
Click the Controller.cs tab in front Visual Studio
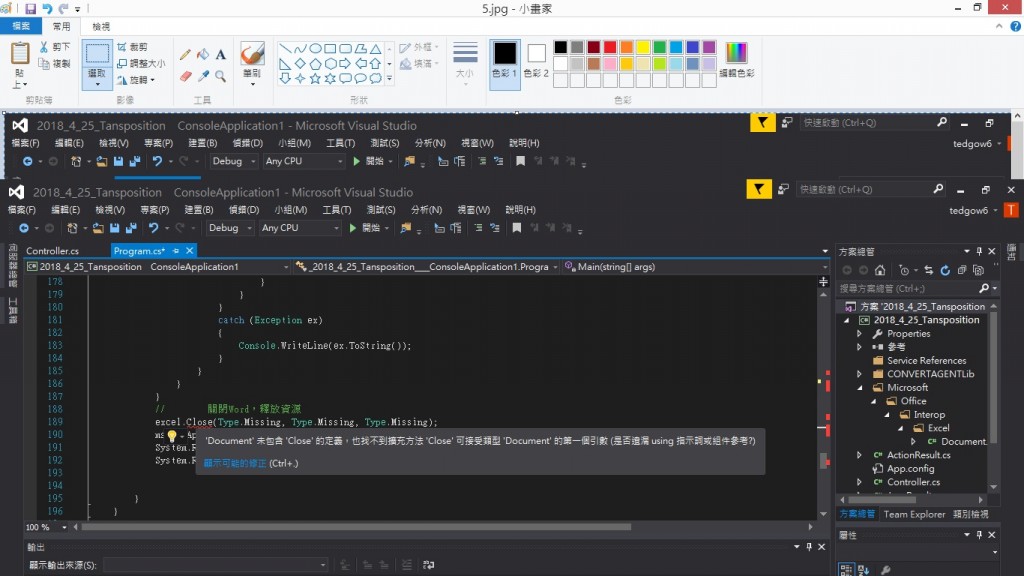pos(52,251)
